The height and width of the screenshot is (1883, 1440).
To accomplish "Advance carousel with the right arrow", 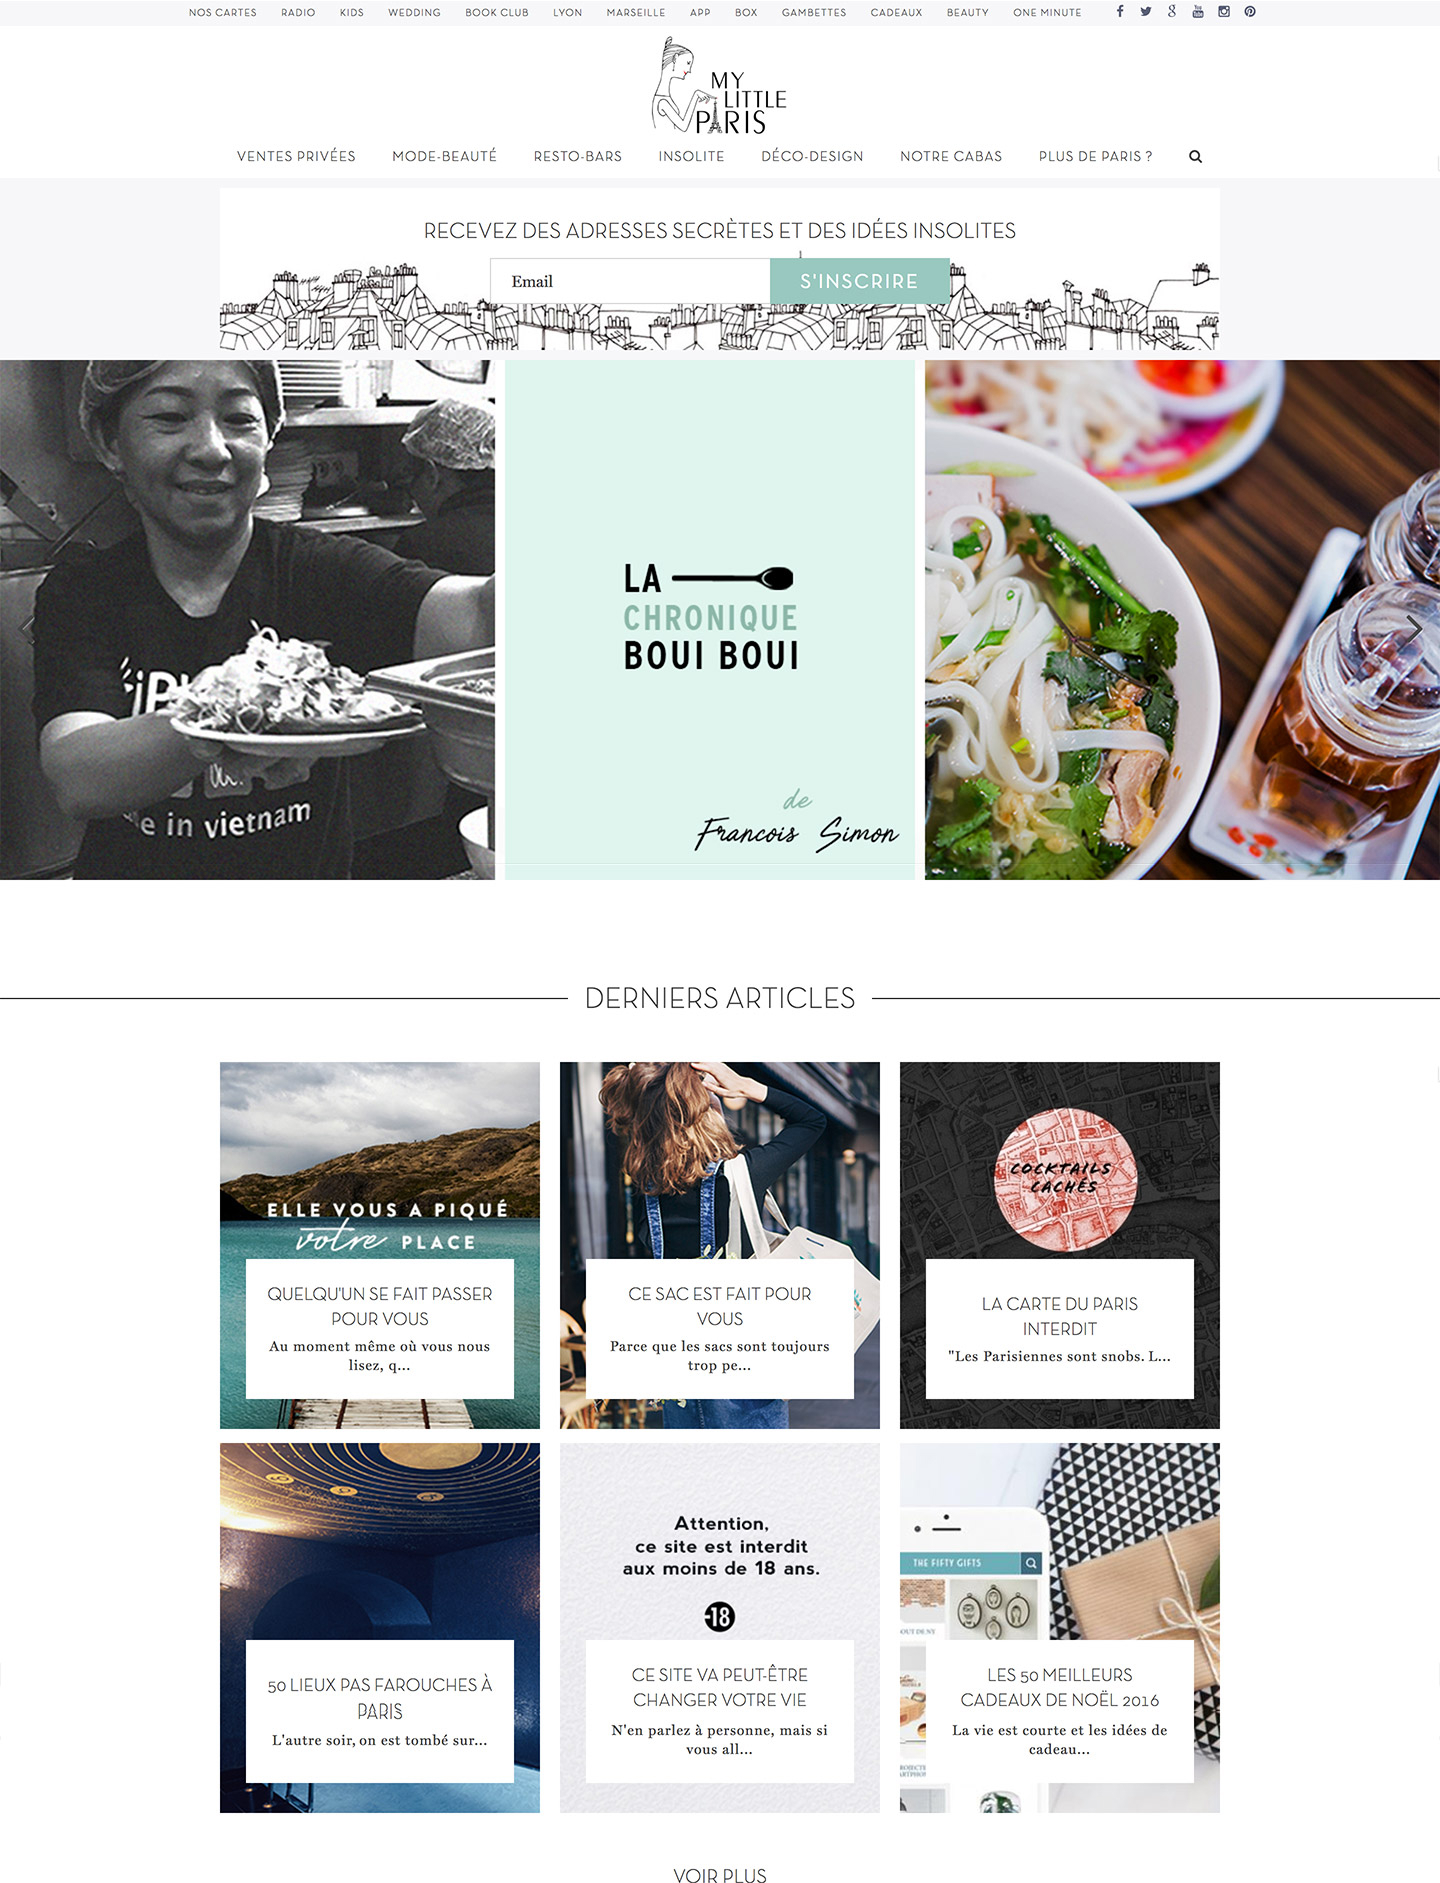I will coord(1414,628).
